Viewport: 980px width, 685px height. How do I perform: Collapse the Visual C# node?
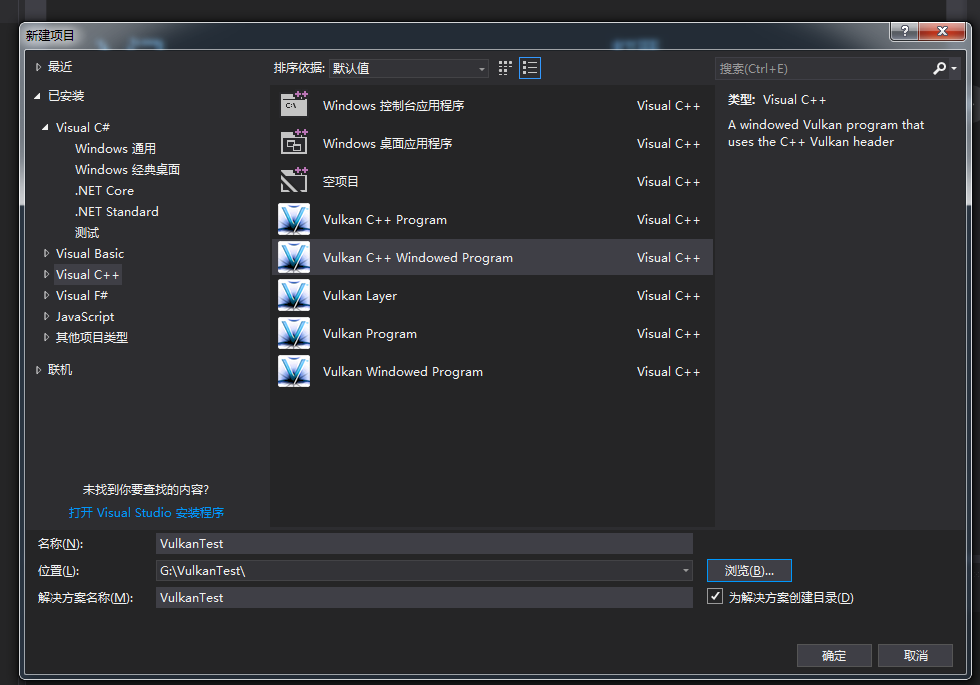click(x=45, y=127)
